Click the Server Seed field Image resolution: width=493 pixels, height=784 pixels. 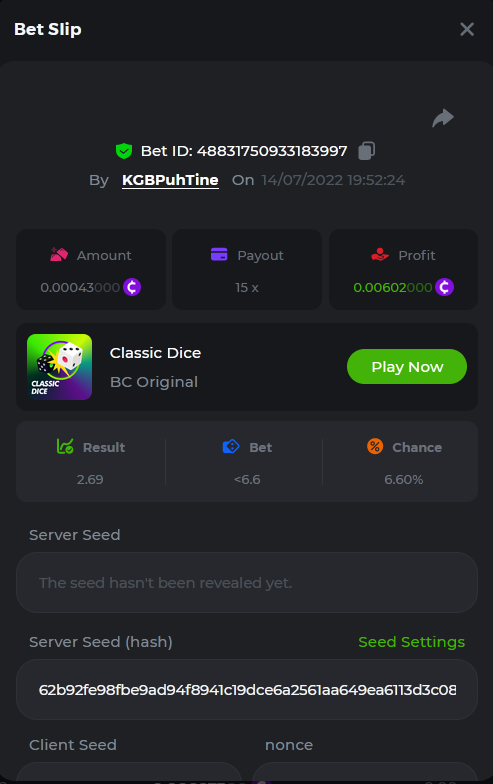(x=247, y=582)
